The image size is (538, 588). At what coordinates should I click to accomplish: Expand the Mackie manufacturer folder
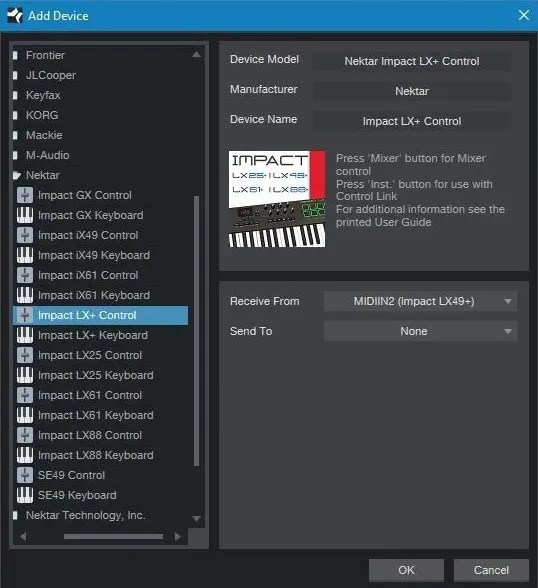click(15, 135)
